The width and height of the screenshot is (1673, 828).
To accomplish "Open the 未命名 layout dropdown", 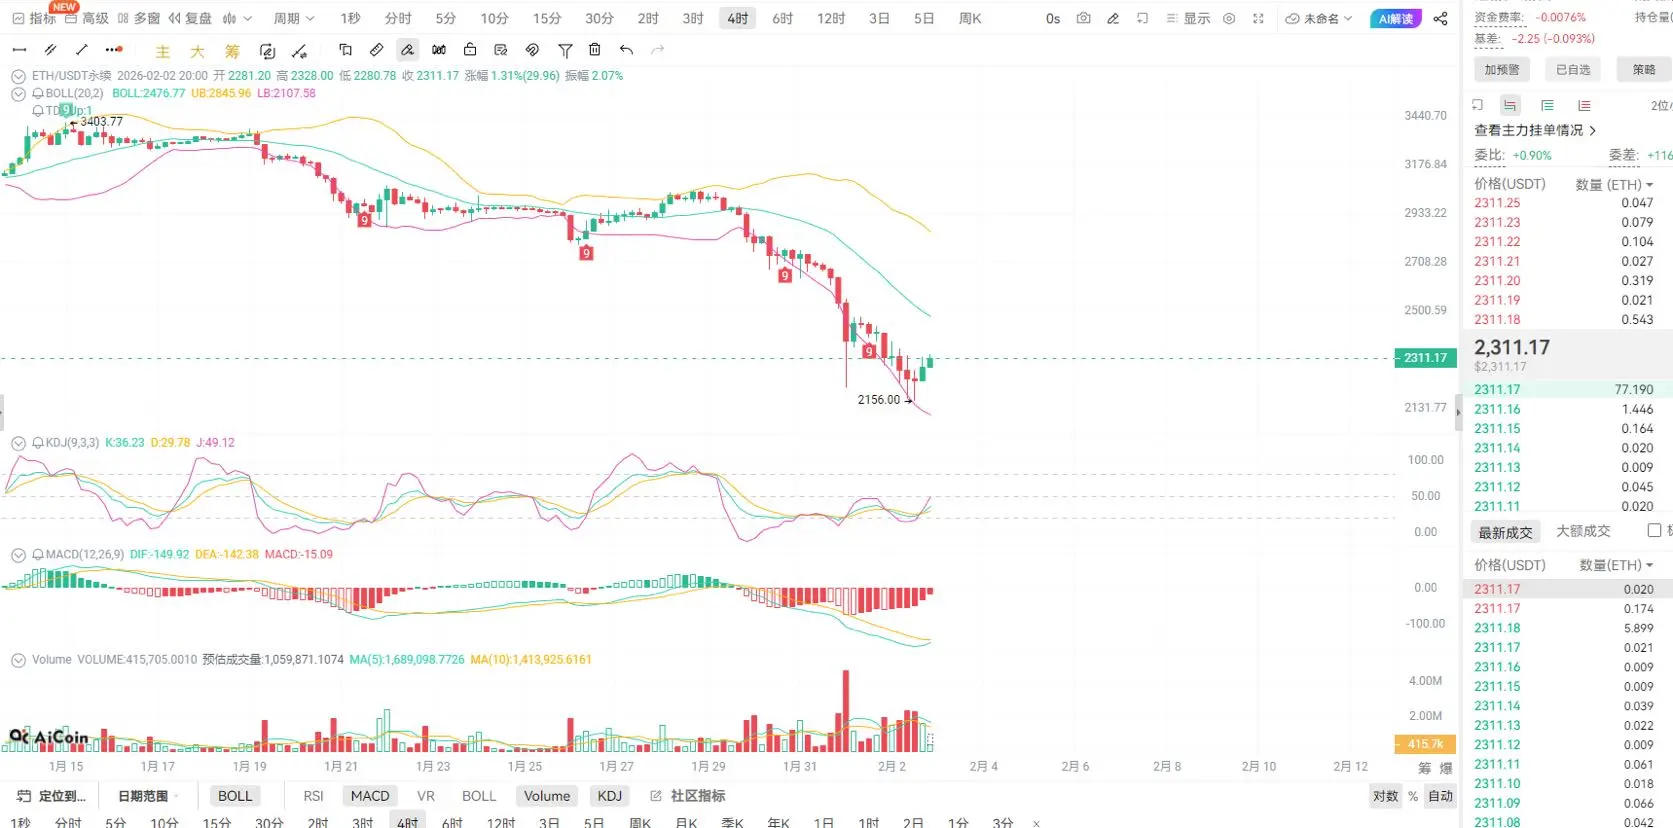I will [1319, 18].
